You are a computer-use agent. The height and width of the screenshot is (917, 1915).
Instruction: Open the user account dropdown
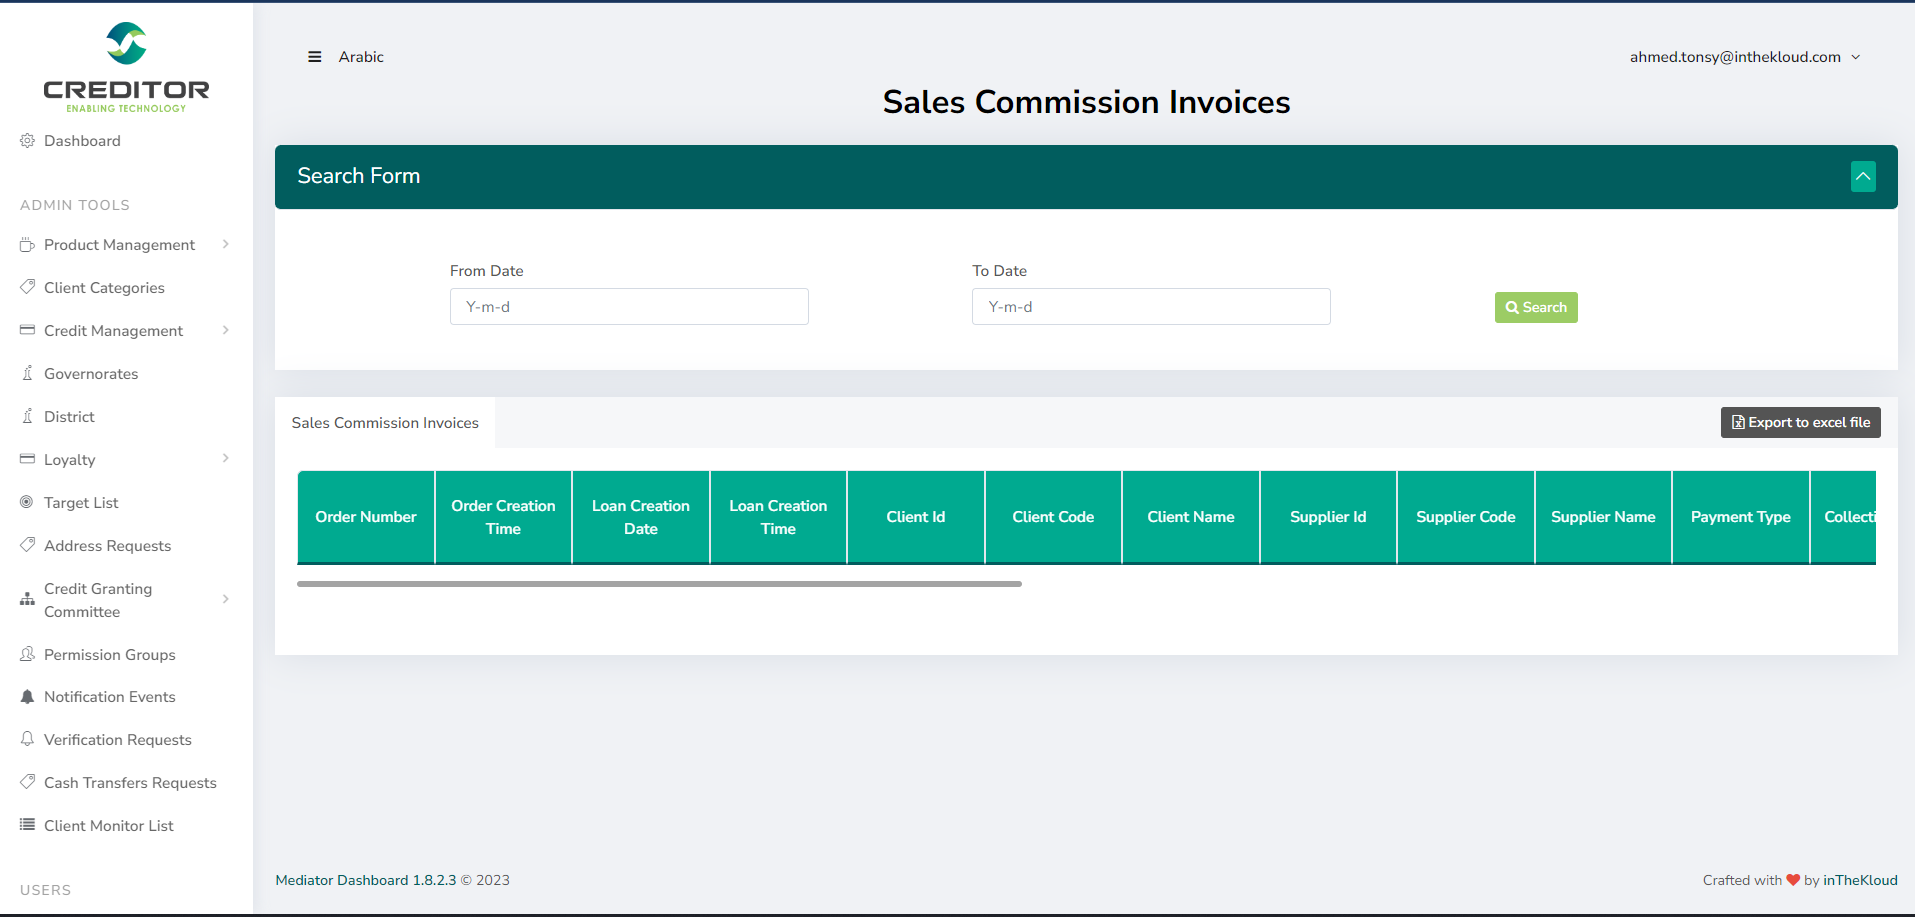tap(1744, 57)
